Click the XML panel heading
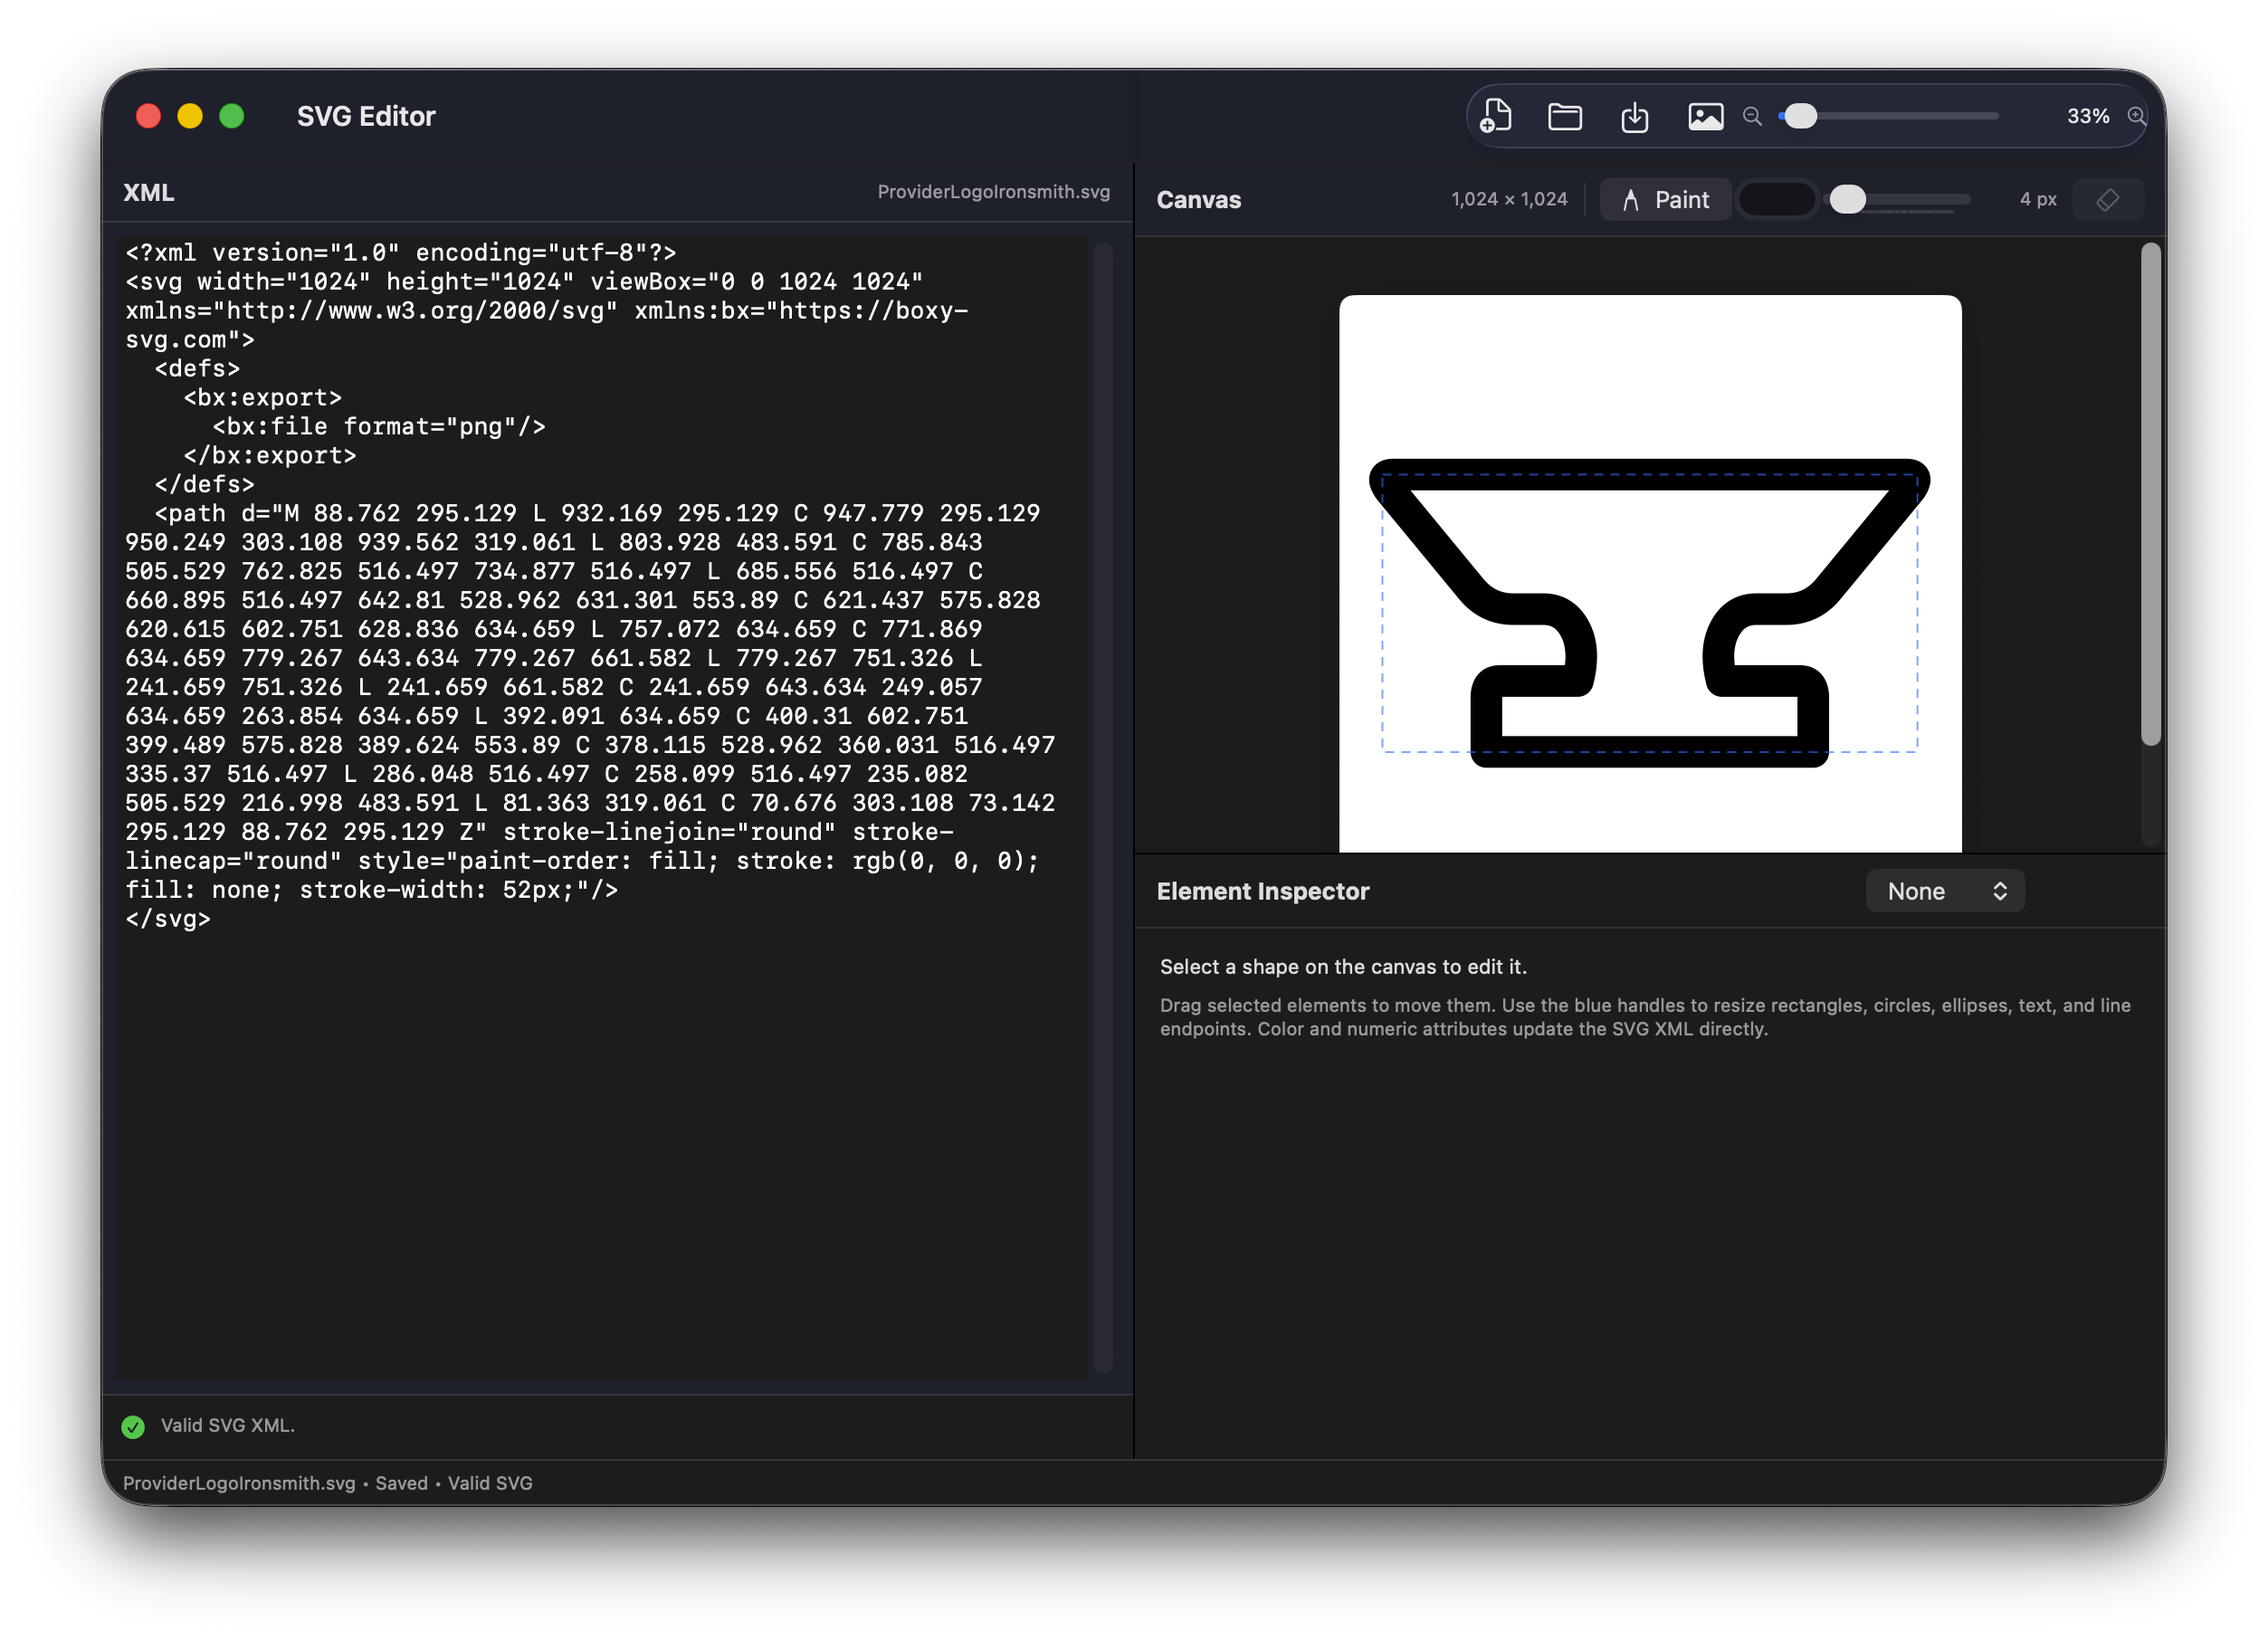2268x1640 pixels. pyautogui.click(x=149, y=193)
